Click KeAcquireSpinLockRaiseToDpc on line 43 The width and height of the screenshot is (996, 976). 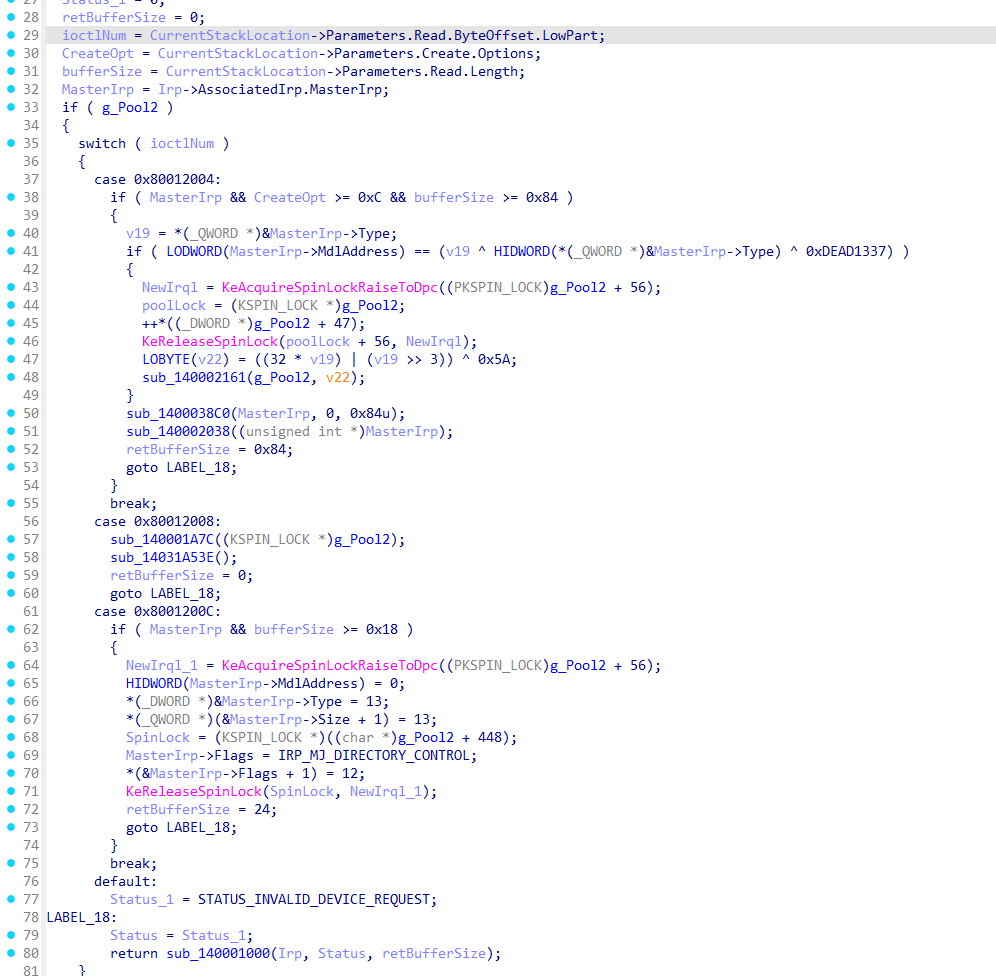330,288
